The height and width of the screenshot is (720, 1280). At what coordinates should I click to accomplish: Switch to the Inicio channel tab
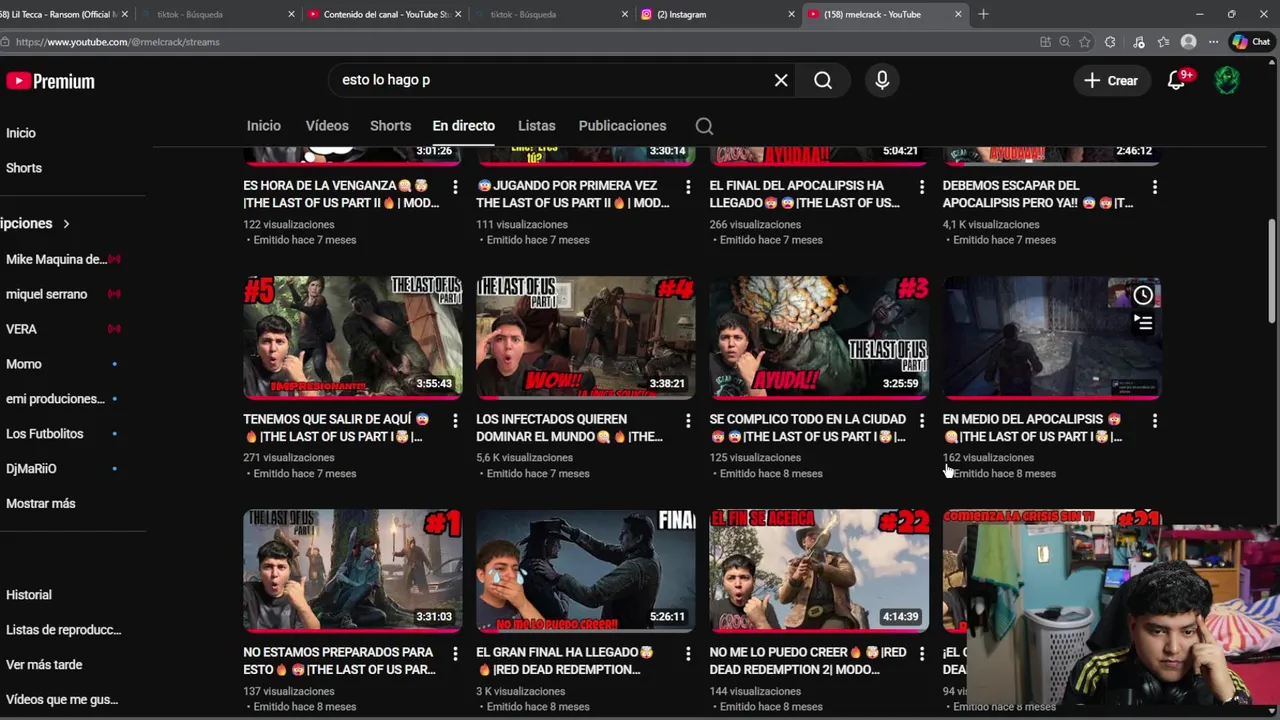pyautogui.click(x=264, y=126)
